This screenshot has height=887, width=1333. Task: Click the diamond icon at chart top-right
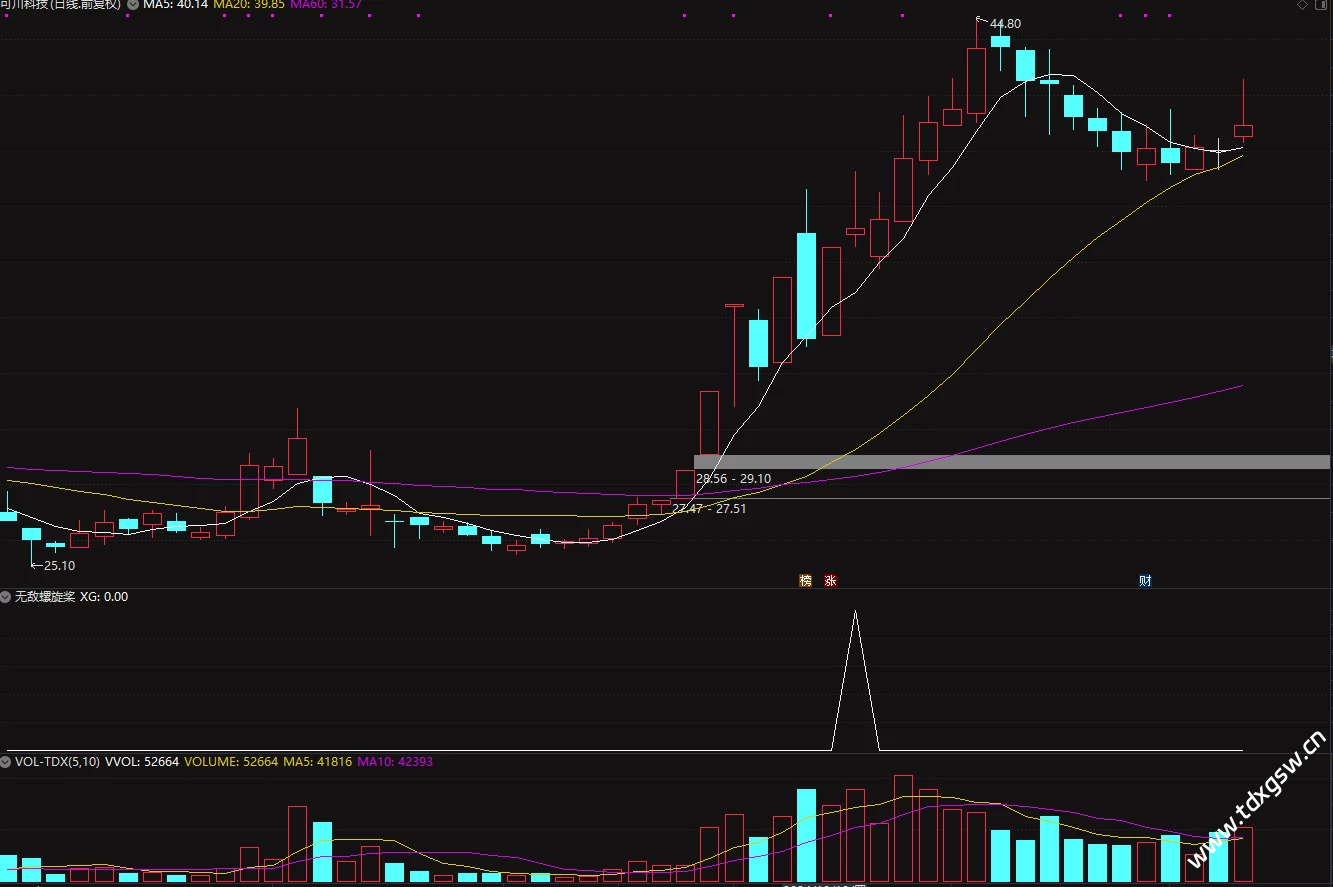[x=1302, y=5]
